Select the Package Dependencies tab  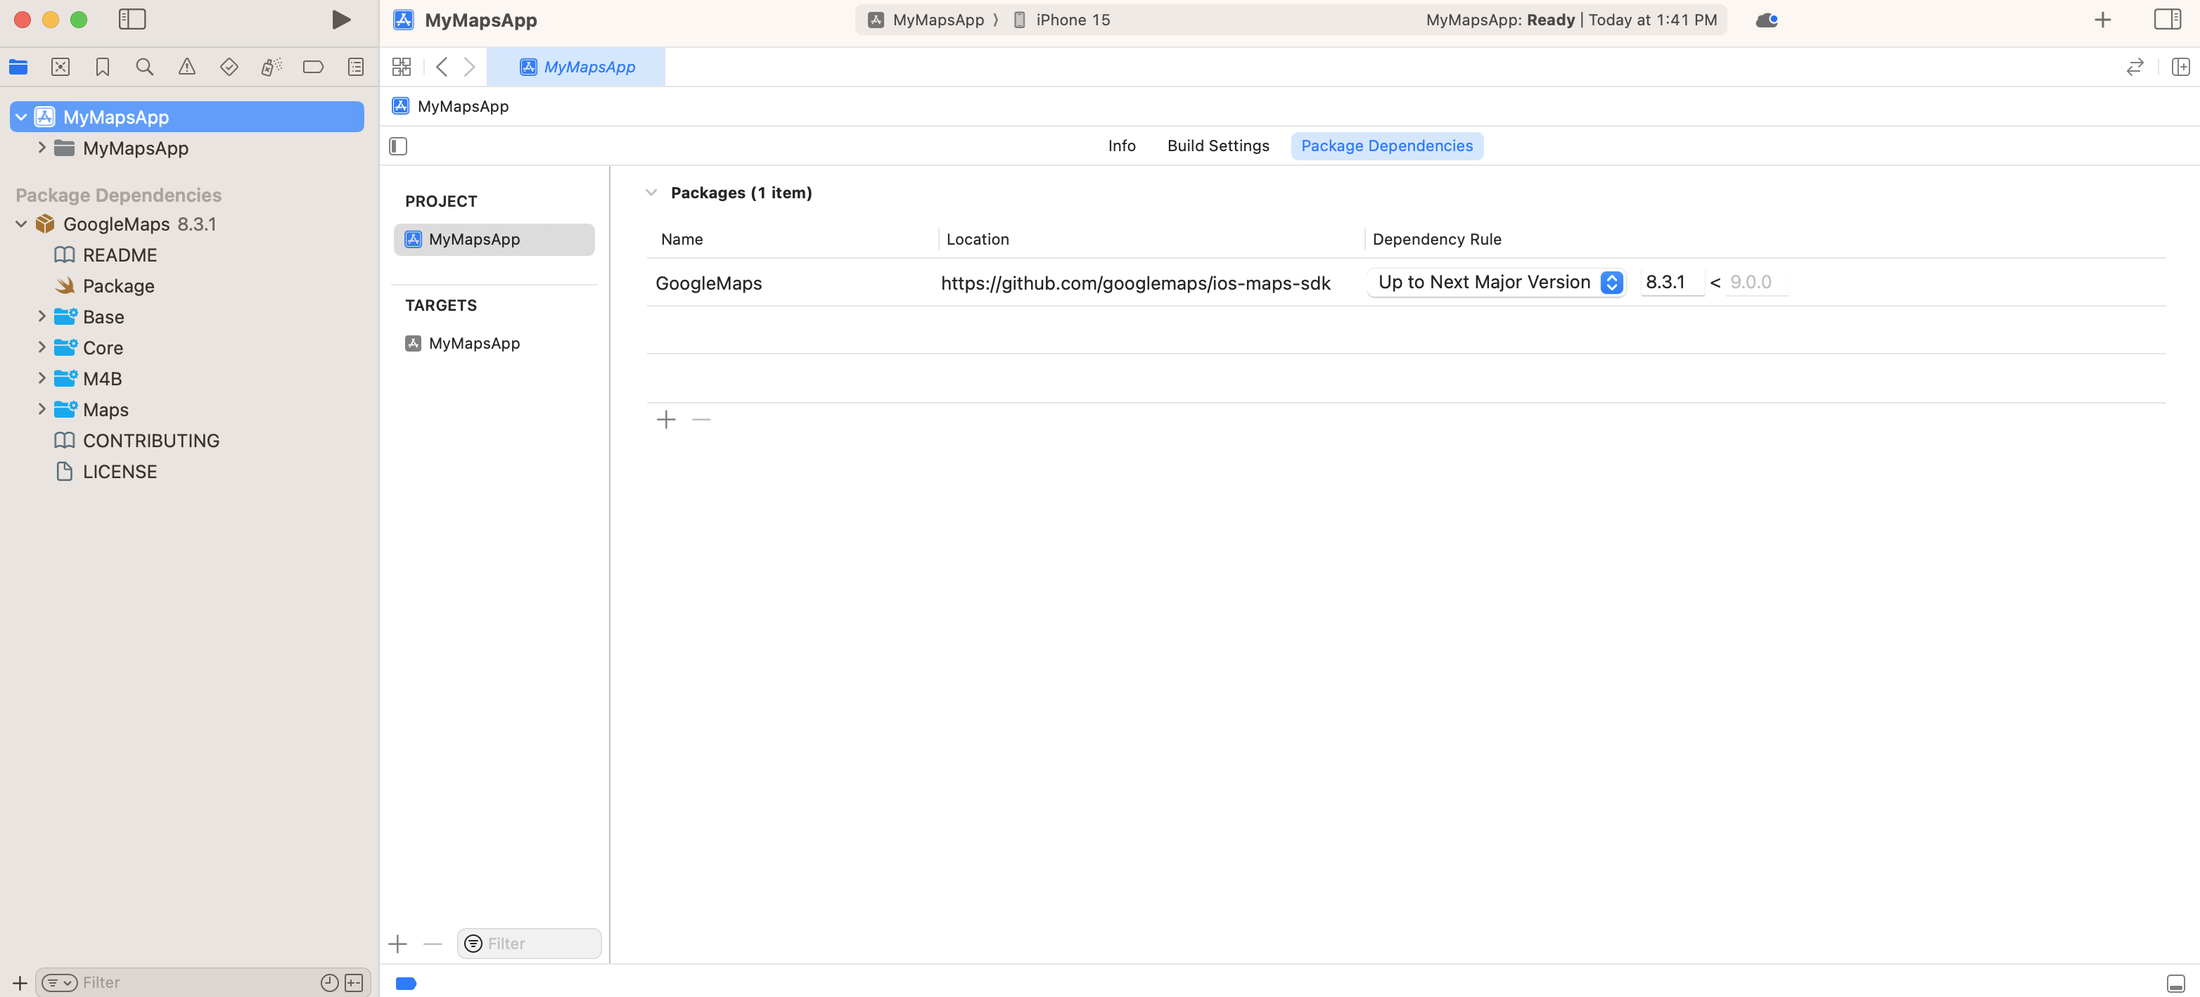pyautogui.click(x=1387, y=146)
